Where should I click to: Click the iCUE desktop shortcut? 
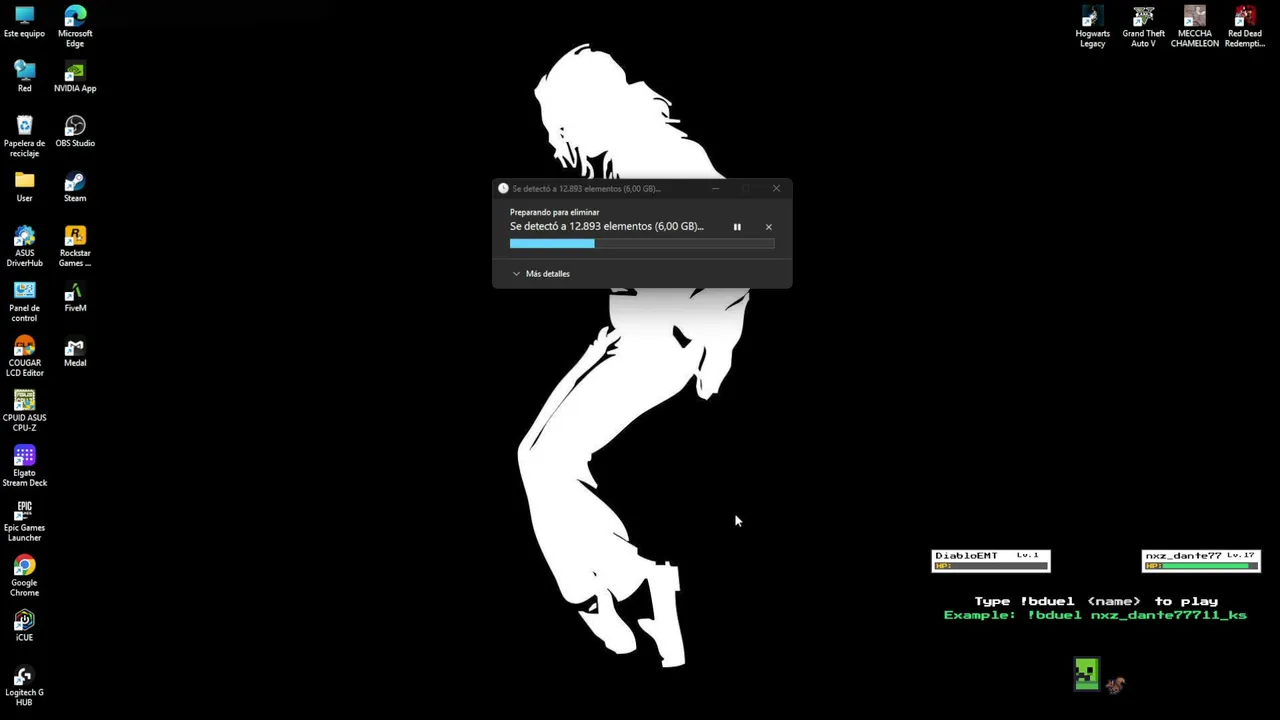coord(24,625)
